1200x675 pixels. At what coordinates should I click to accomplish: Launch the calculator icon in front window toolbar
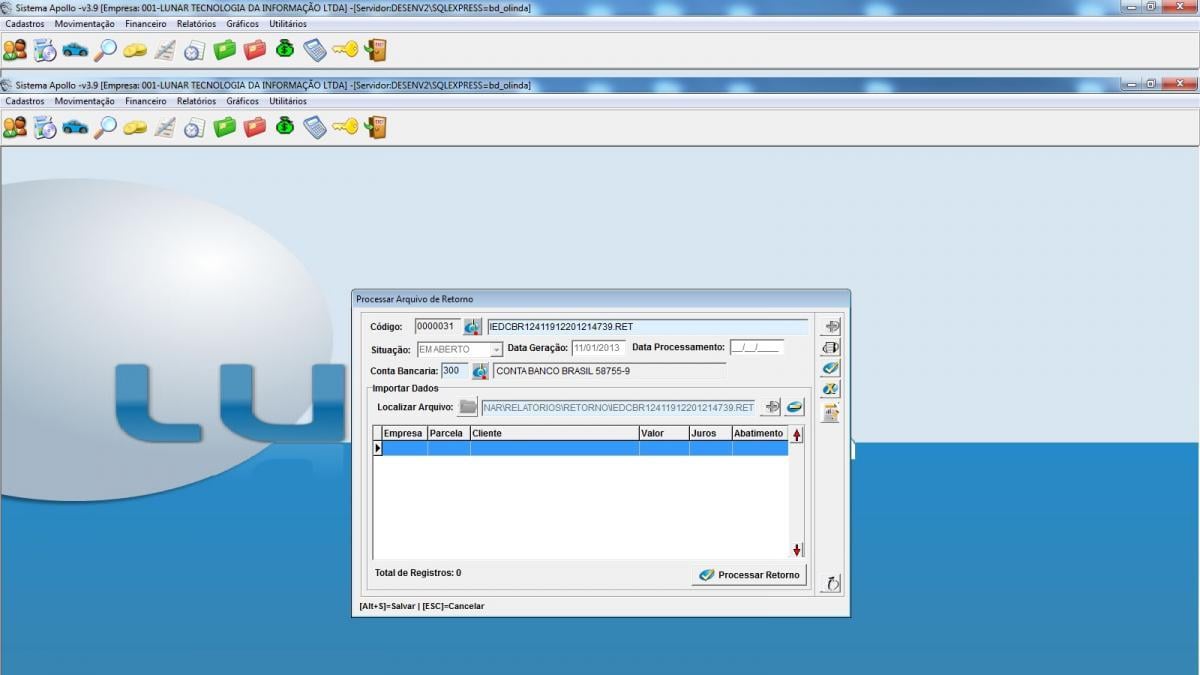tap(315, 127)
